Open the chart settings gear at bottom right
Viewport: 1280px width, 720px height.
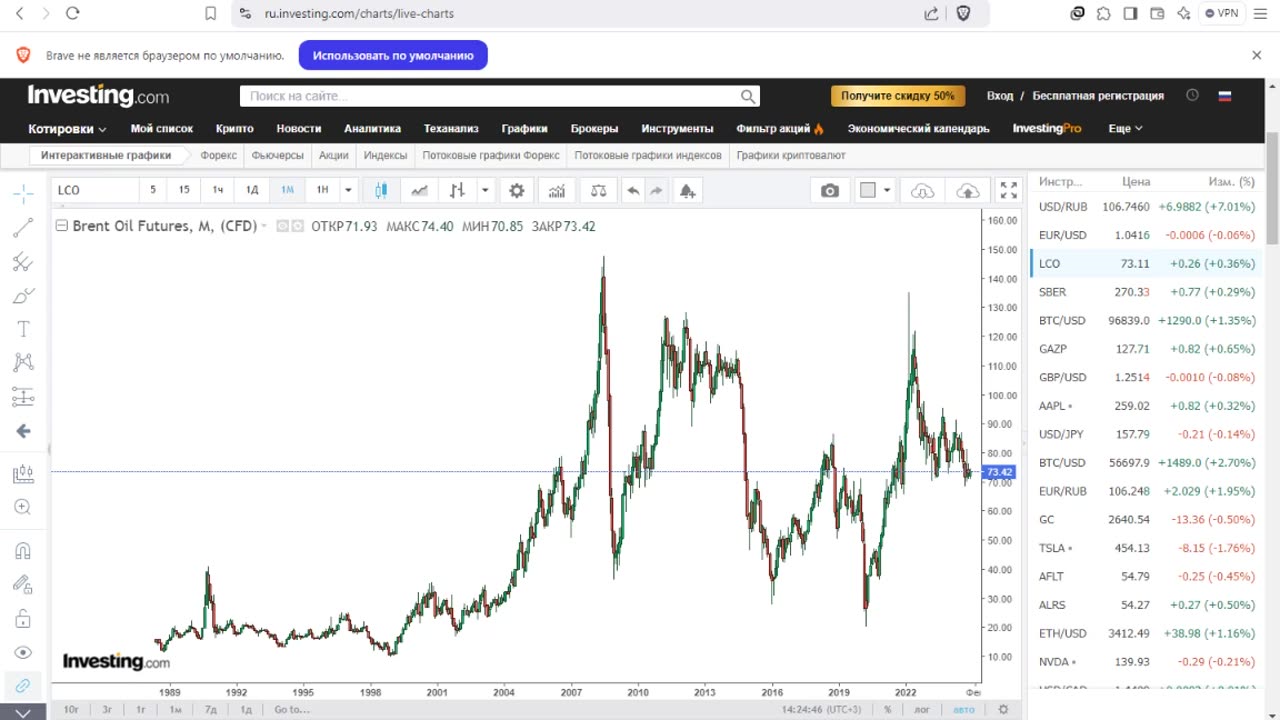1003,709
